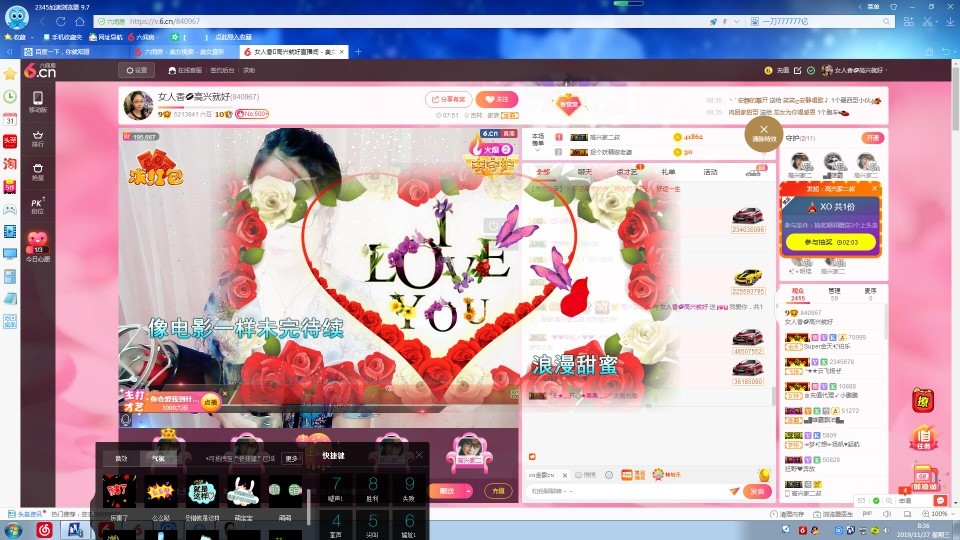Switch to 麦序 mic queue tab

coord(870,294)
